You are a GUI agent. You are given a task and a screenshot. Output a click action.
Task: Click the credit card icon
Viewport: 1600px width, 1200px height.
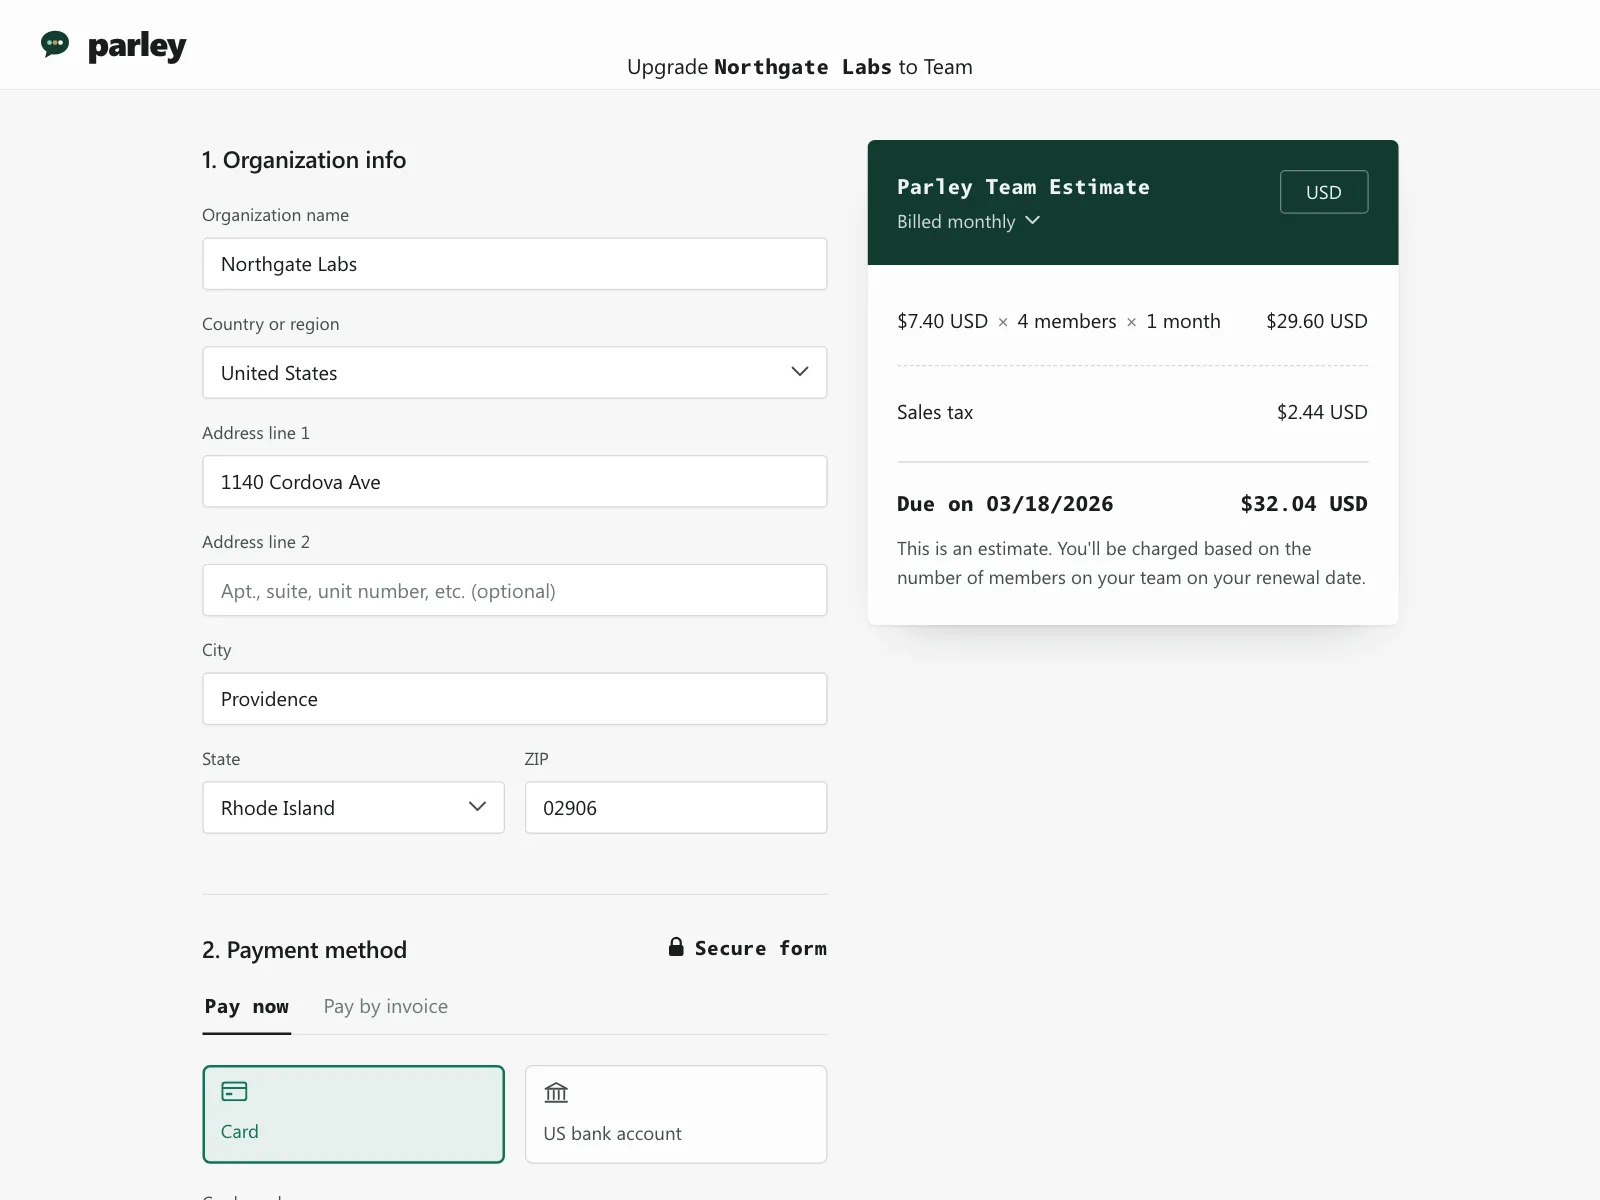[x=234, y=1091]
